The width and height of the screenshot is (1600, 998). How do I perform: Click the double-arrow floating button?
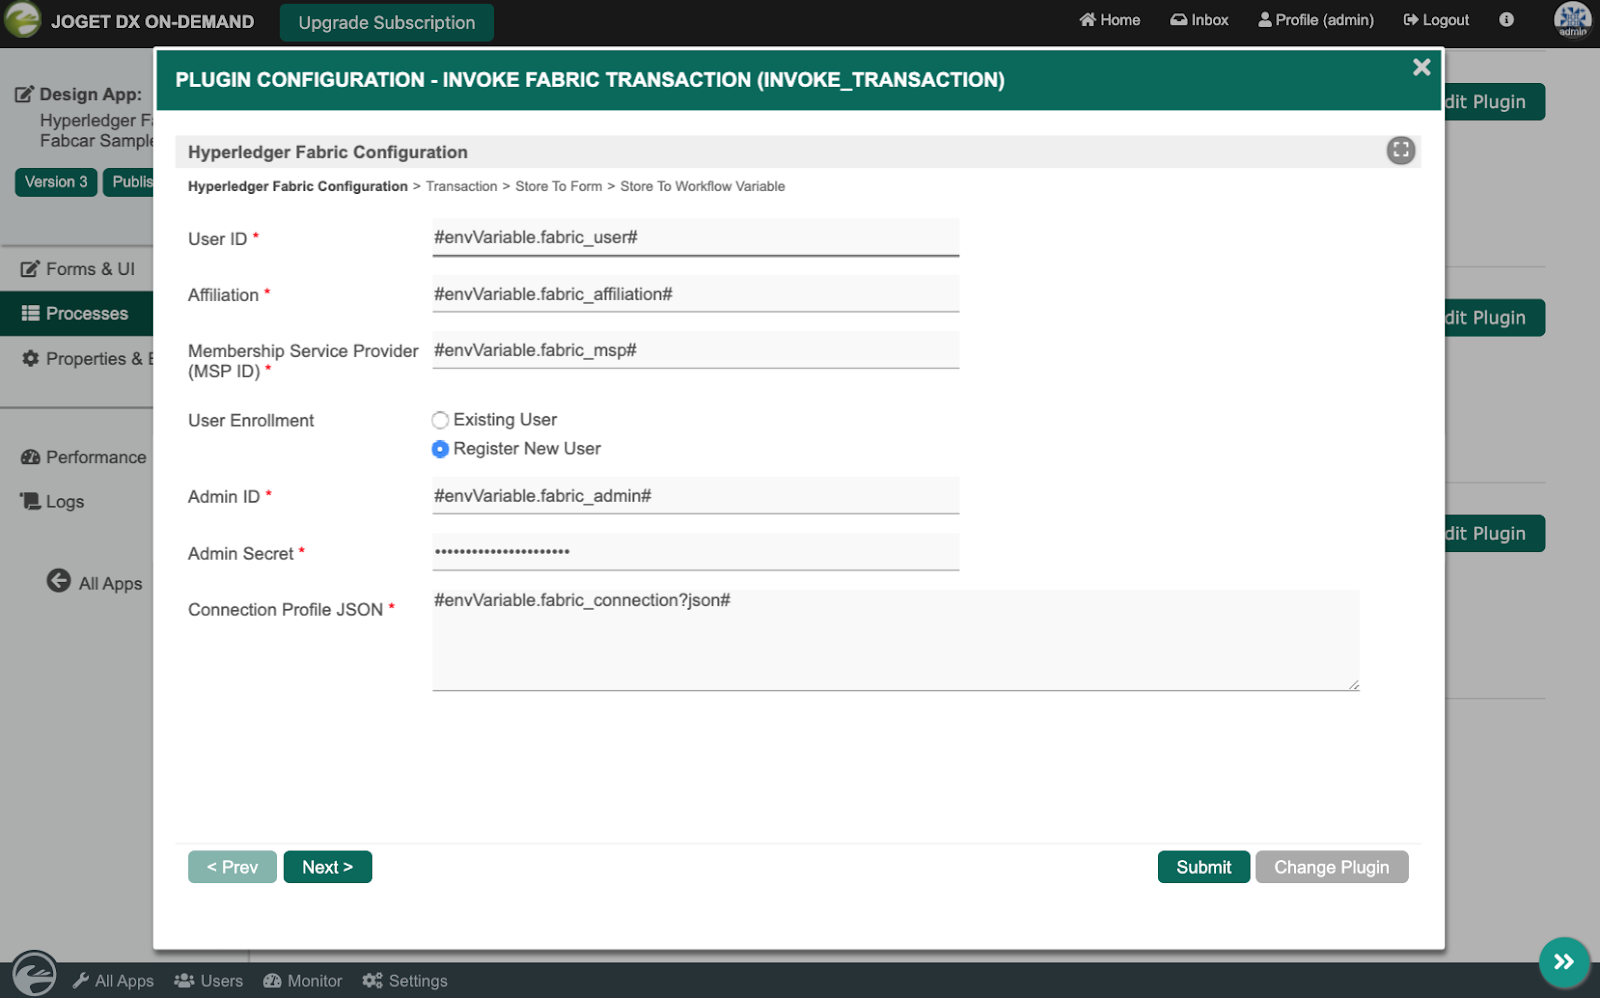click(x=1564, y=962)
